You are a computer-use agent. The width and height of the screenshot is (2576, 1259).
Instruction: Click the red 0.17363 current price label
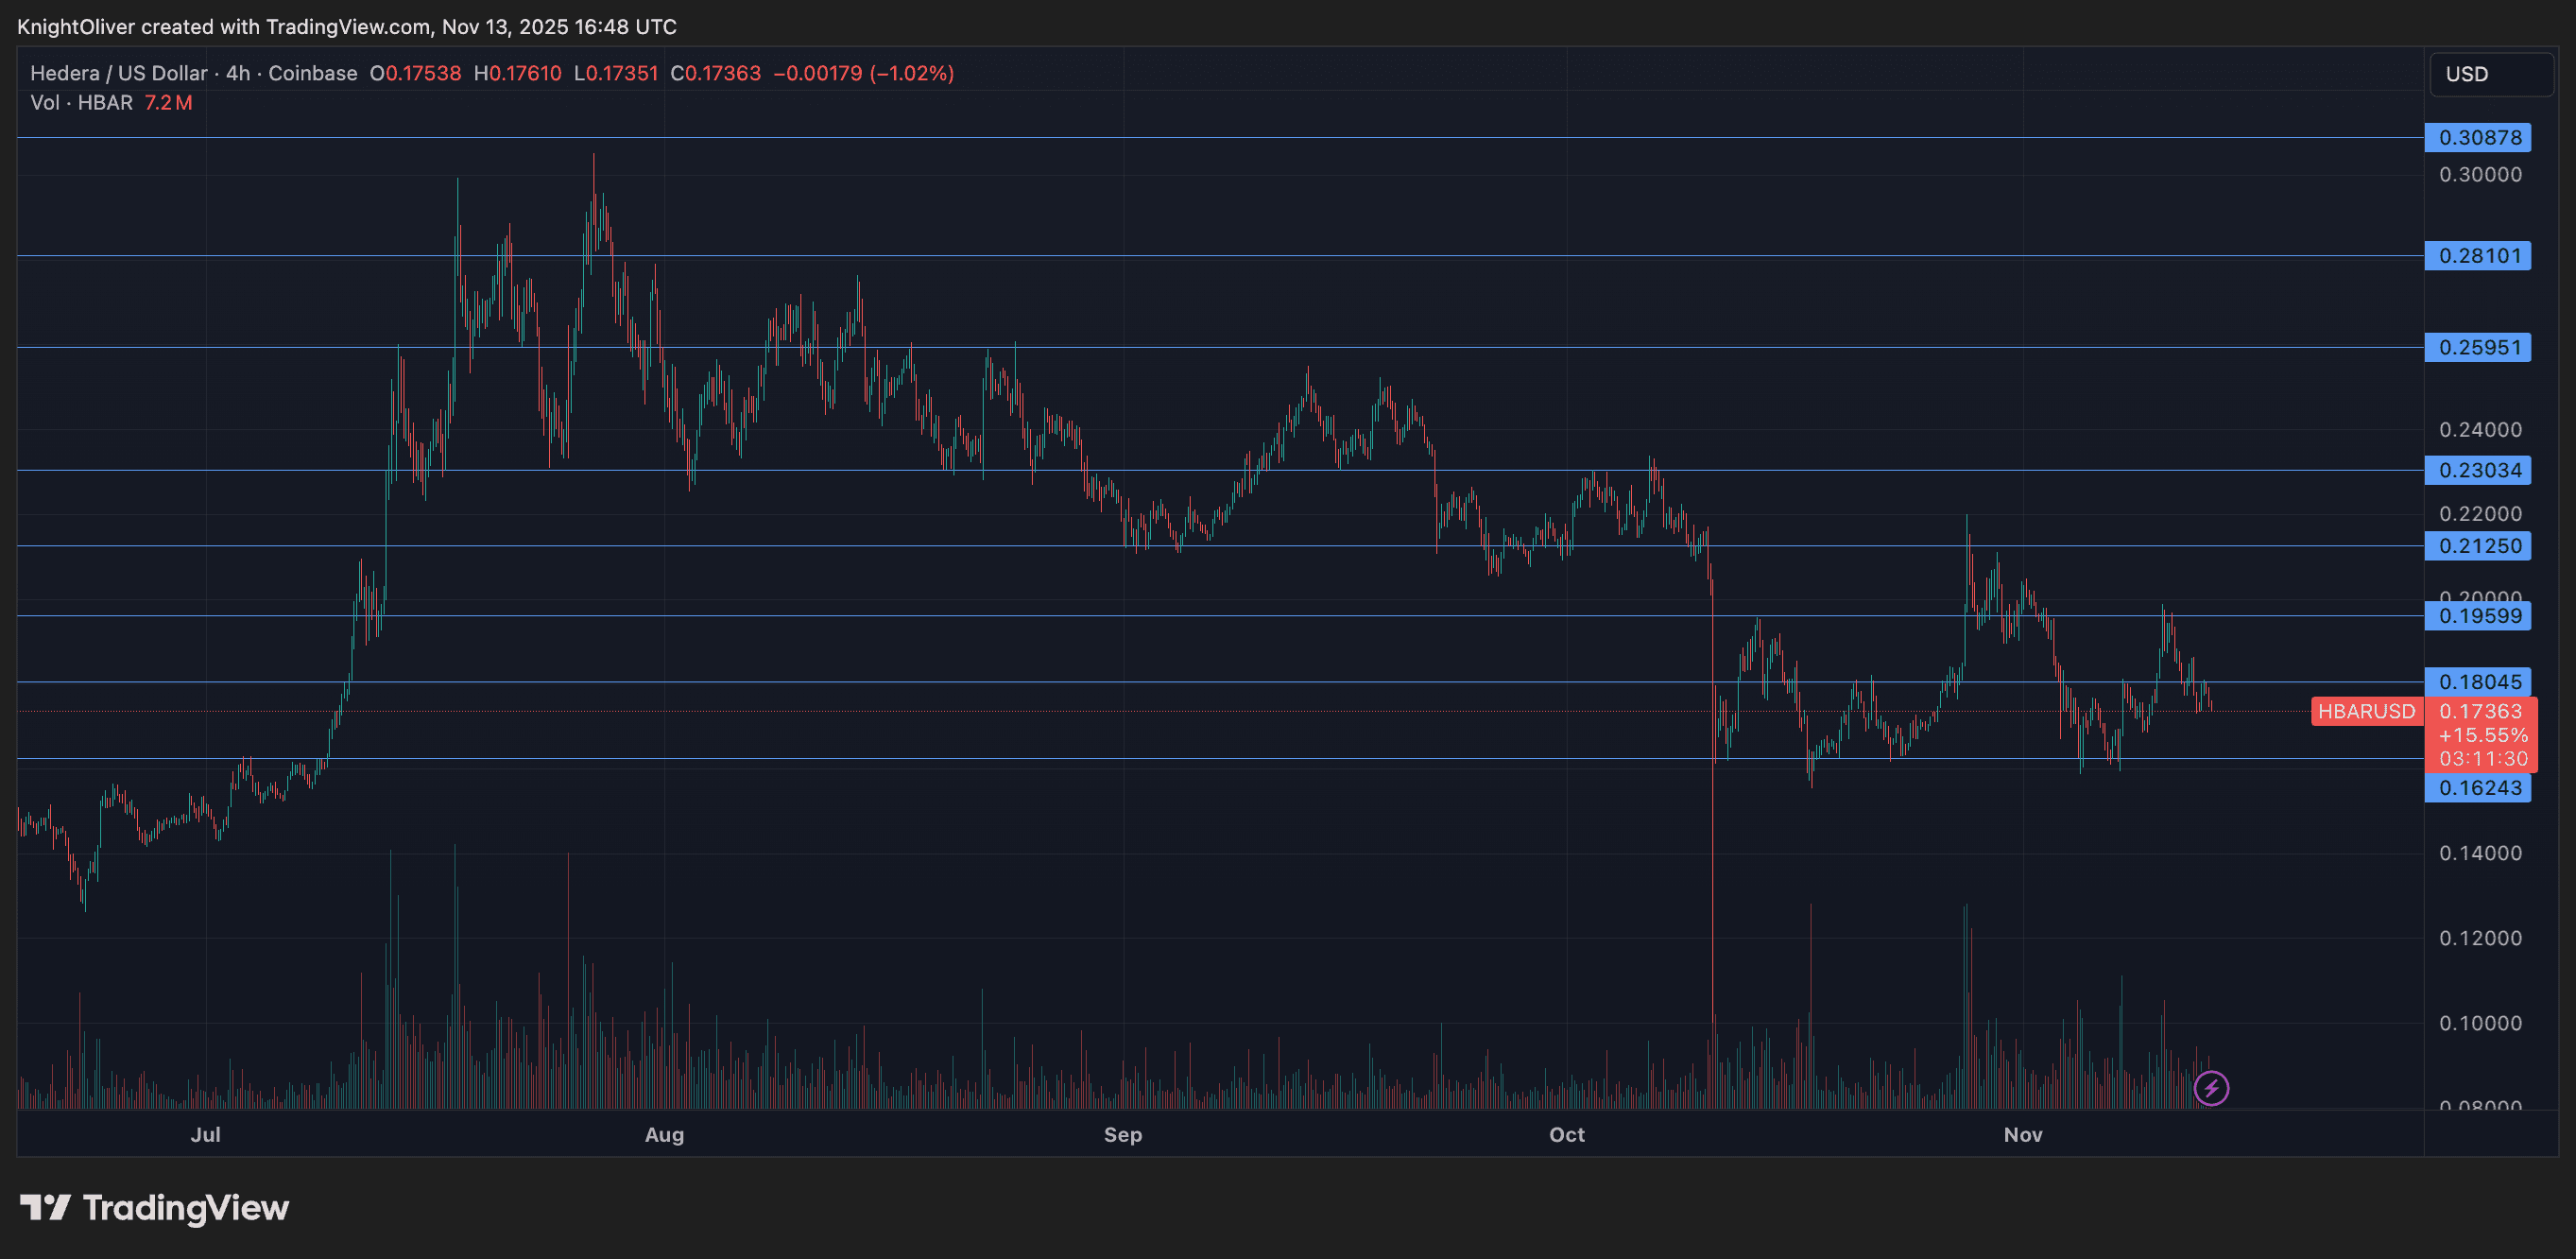point(2481,711)
